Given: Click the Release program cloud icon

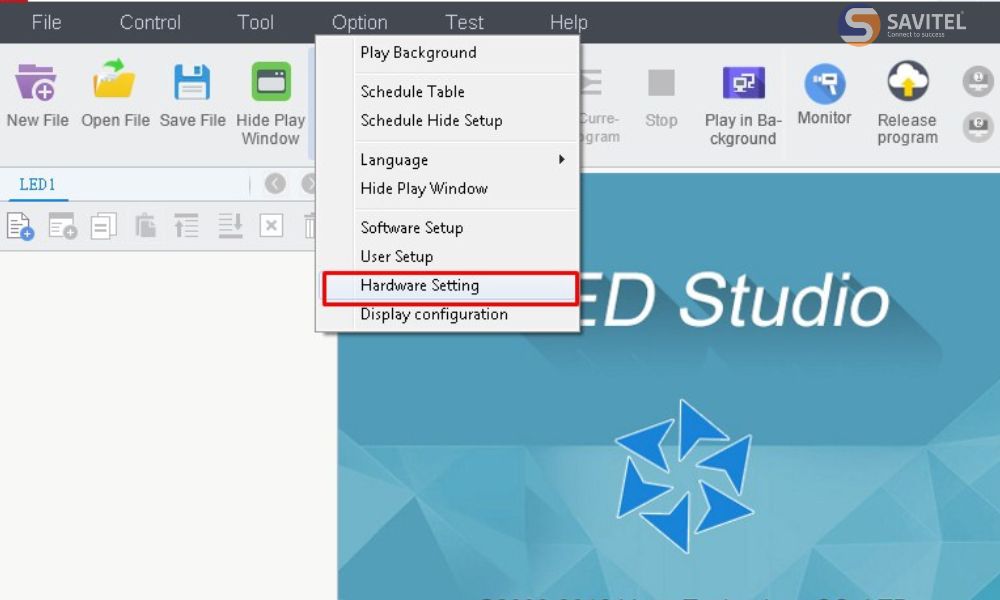Looking at the screenshot, I should point(908,81).
